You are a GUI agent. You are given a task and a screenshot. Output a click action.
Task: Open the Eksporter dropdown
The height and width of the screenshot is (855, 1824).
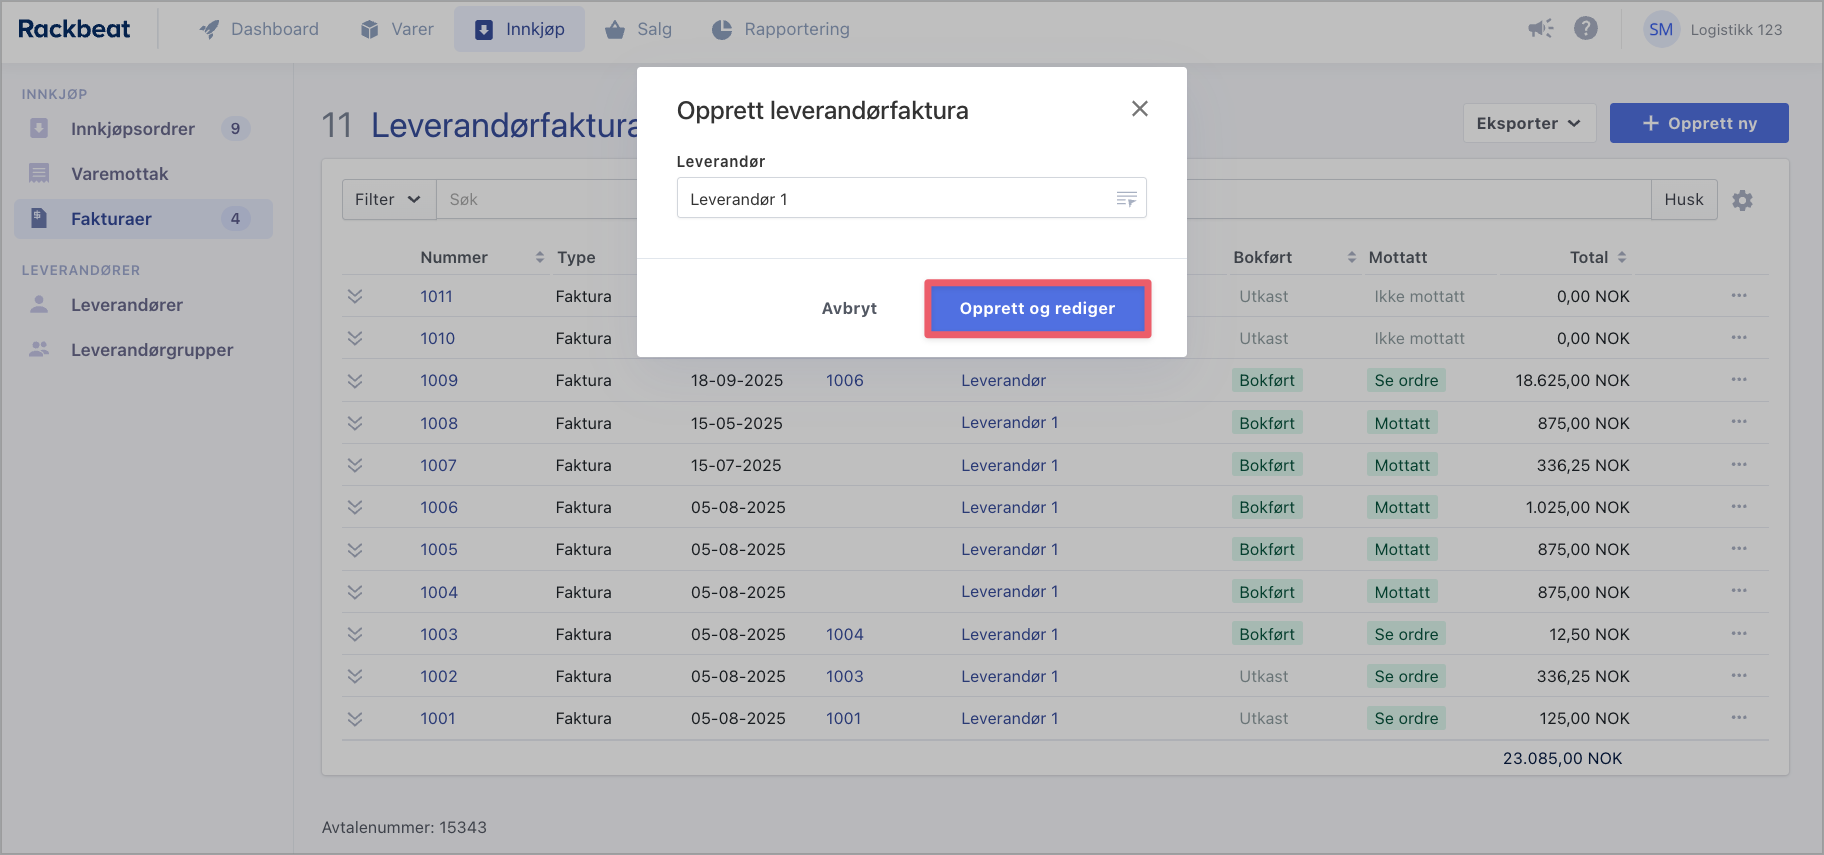pos(1528,123)
